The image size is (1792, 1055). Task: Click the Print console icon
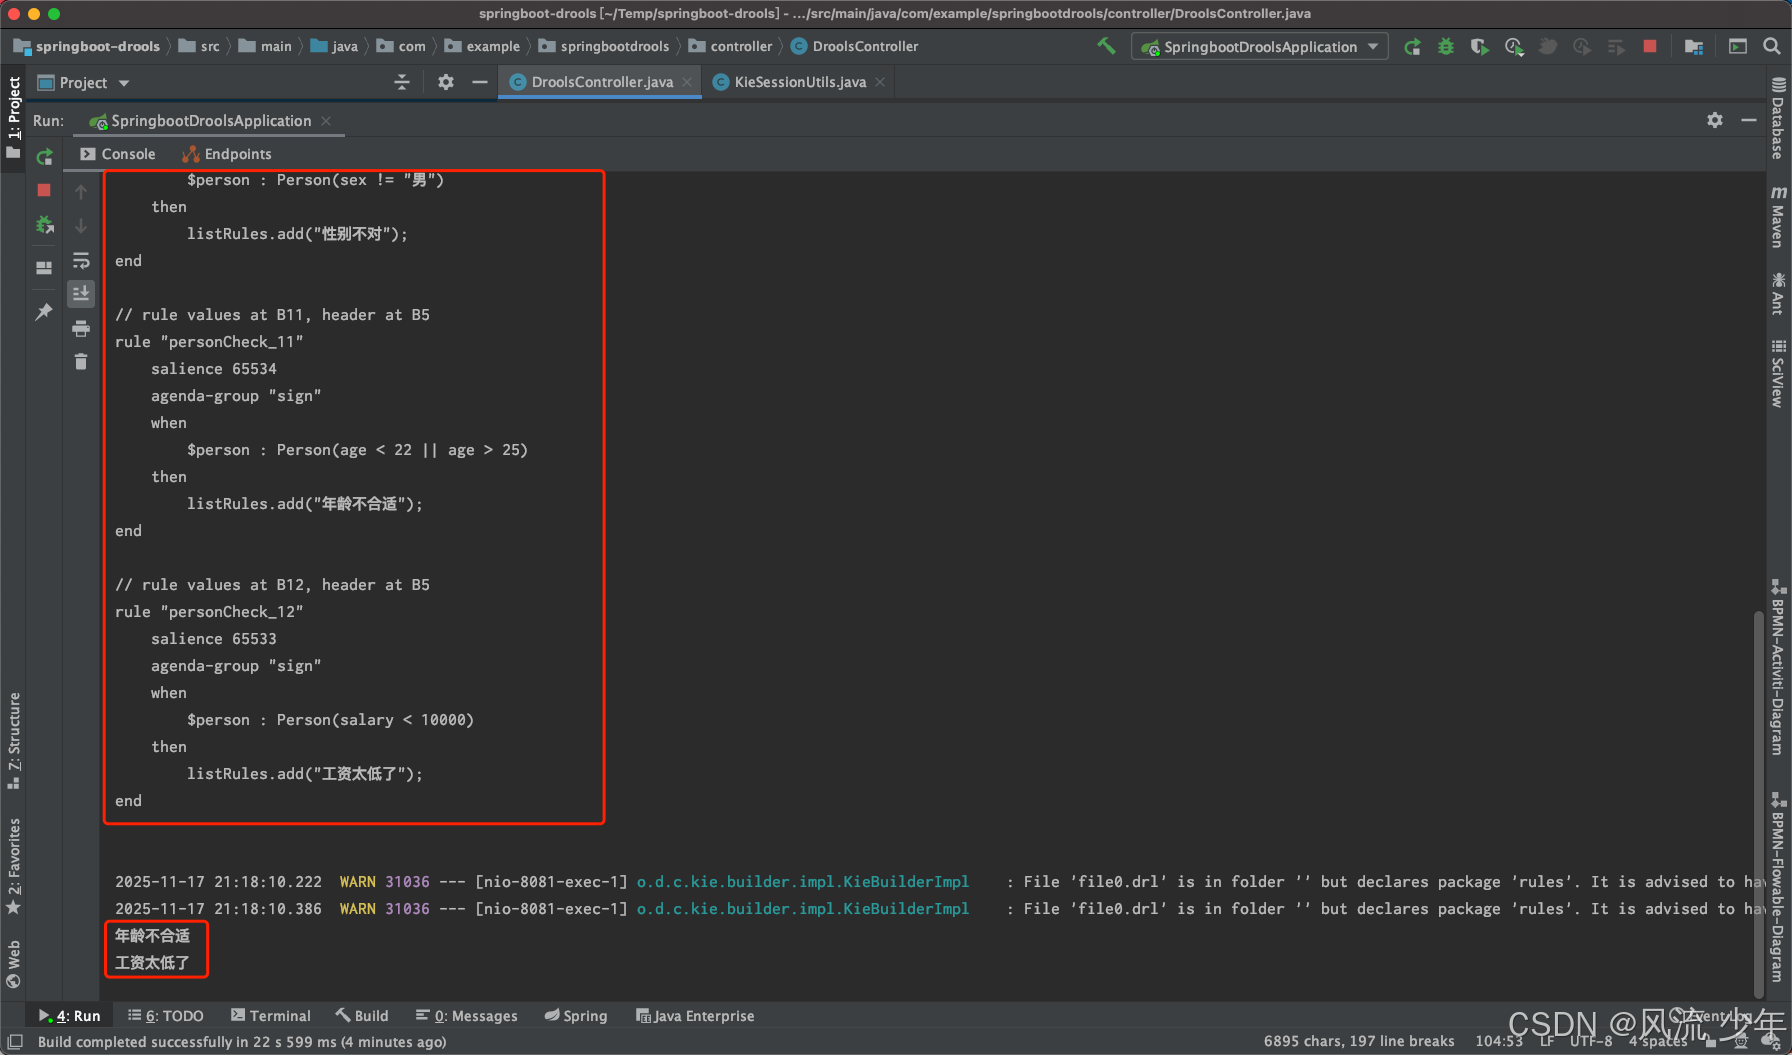(x=81, y=328)
